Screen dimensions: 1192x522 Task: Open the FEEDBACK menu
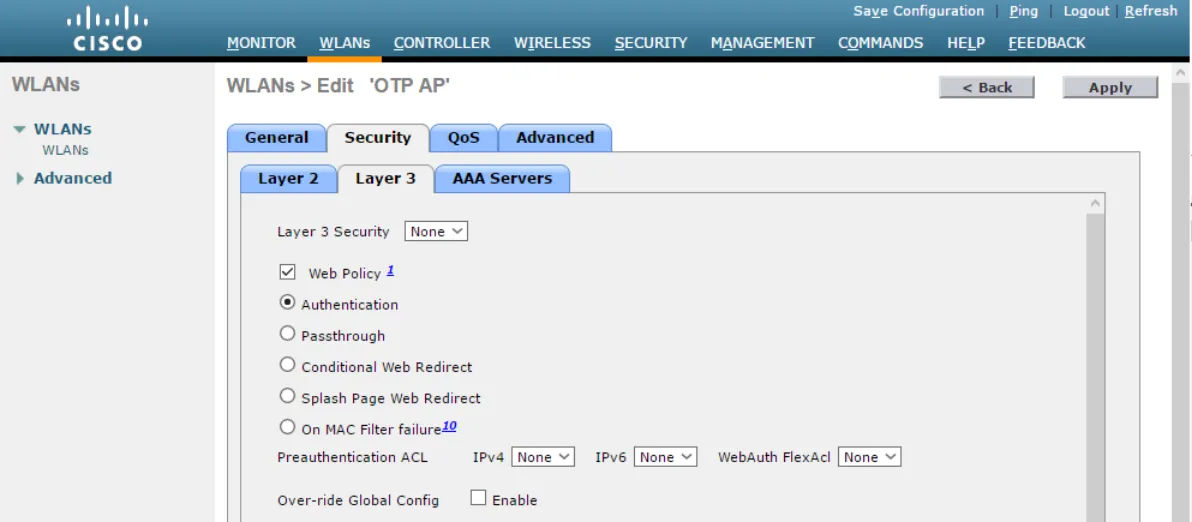[1047, 43]
